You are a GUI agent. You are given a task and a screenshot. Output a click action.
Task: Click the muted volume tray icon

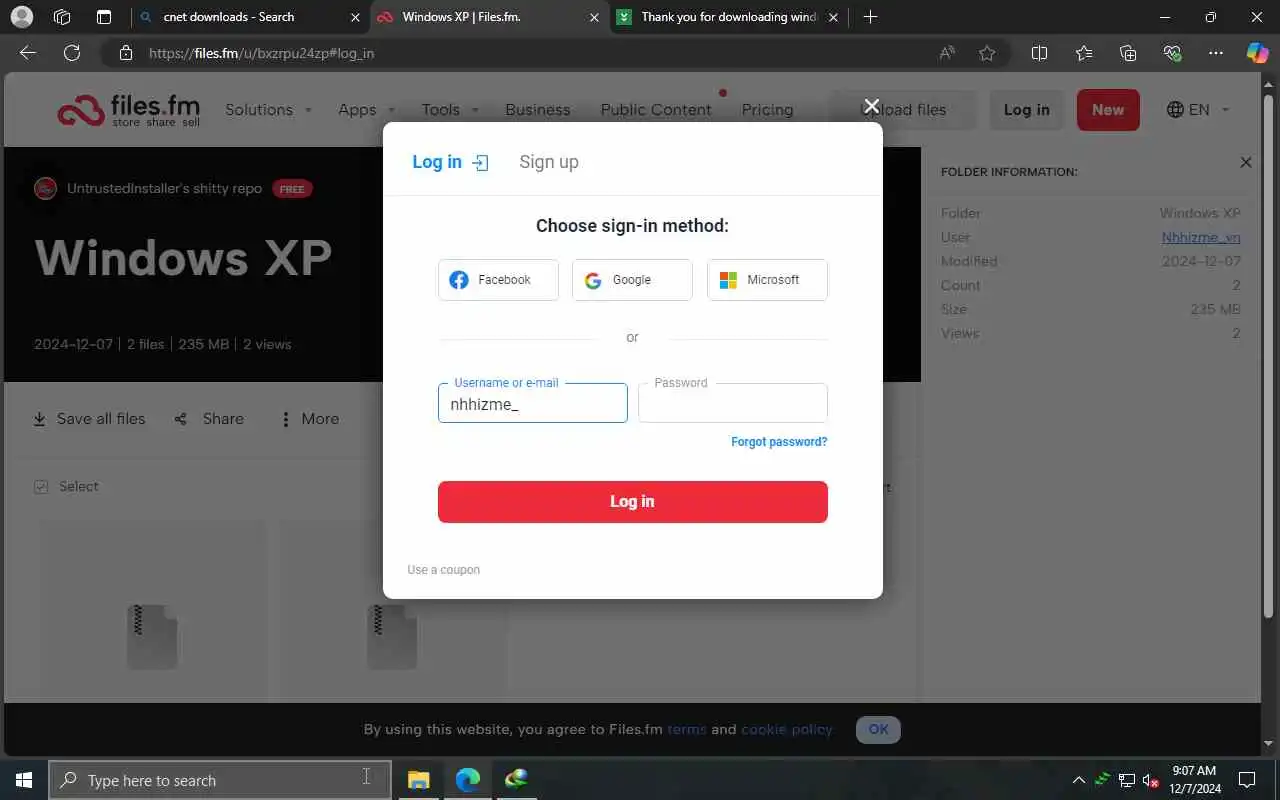tap(1150, 780)
